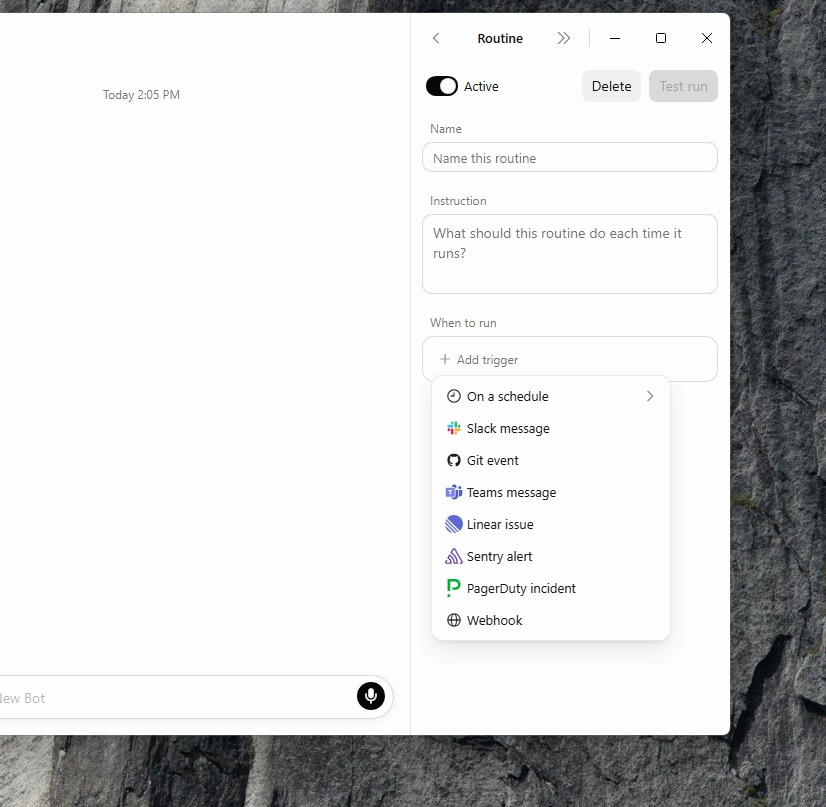Select Sentry alert trigger
Viewport: 826px width, 807px height.
(550, 556)
